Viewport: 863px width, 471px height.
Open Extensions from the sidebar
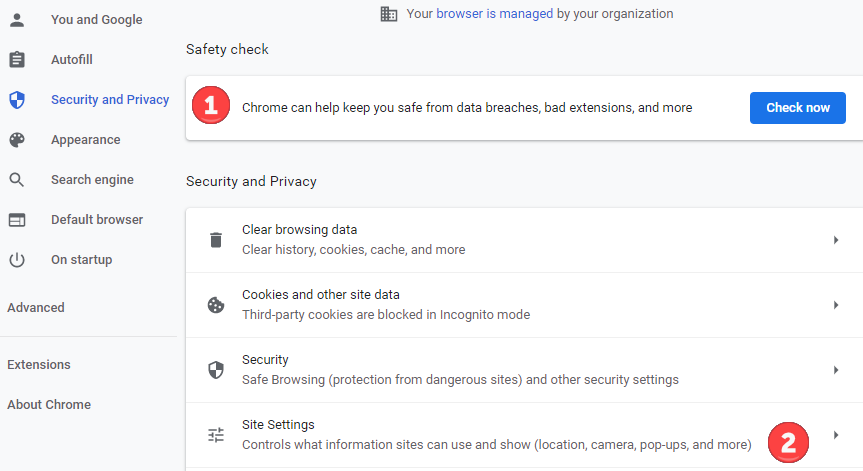pos(39,364)
